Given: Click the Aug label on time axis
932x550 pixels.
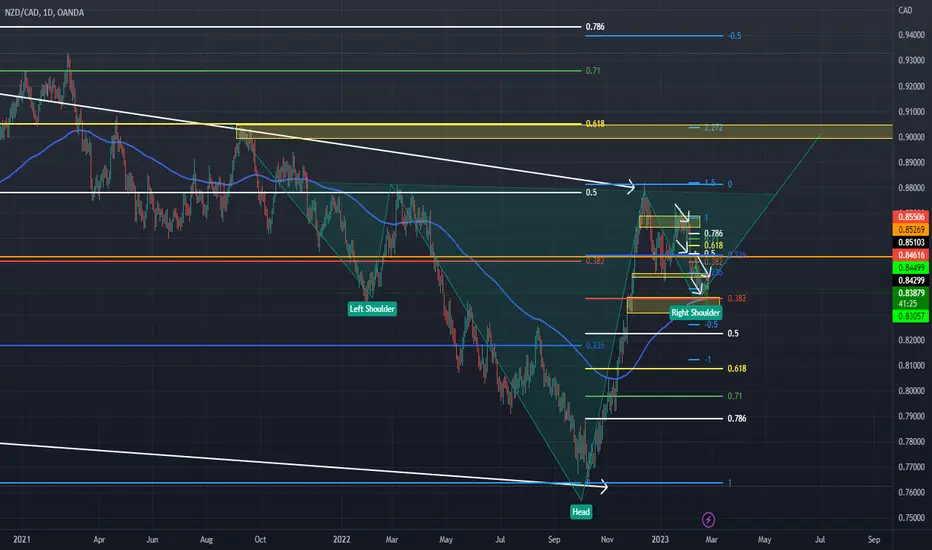Looking at the screenshot, I should (x=206, y=539).
